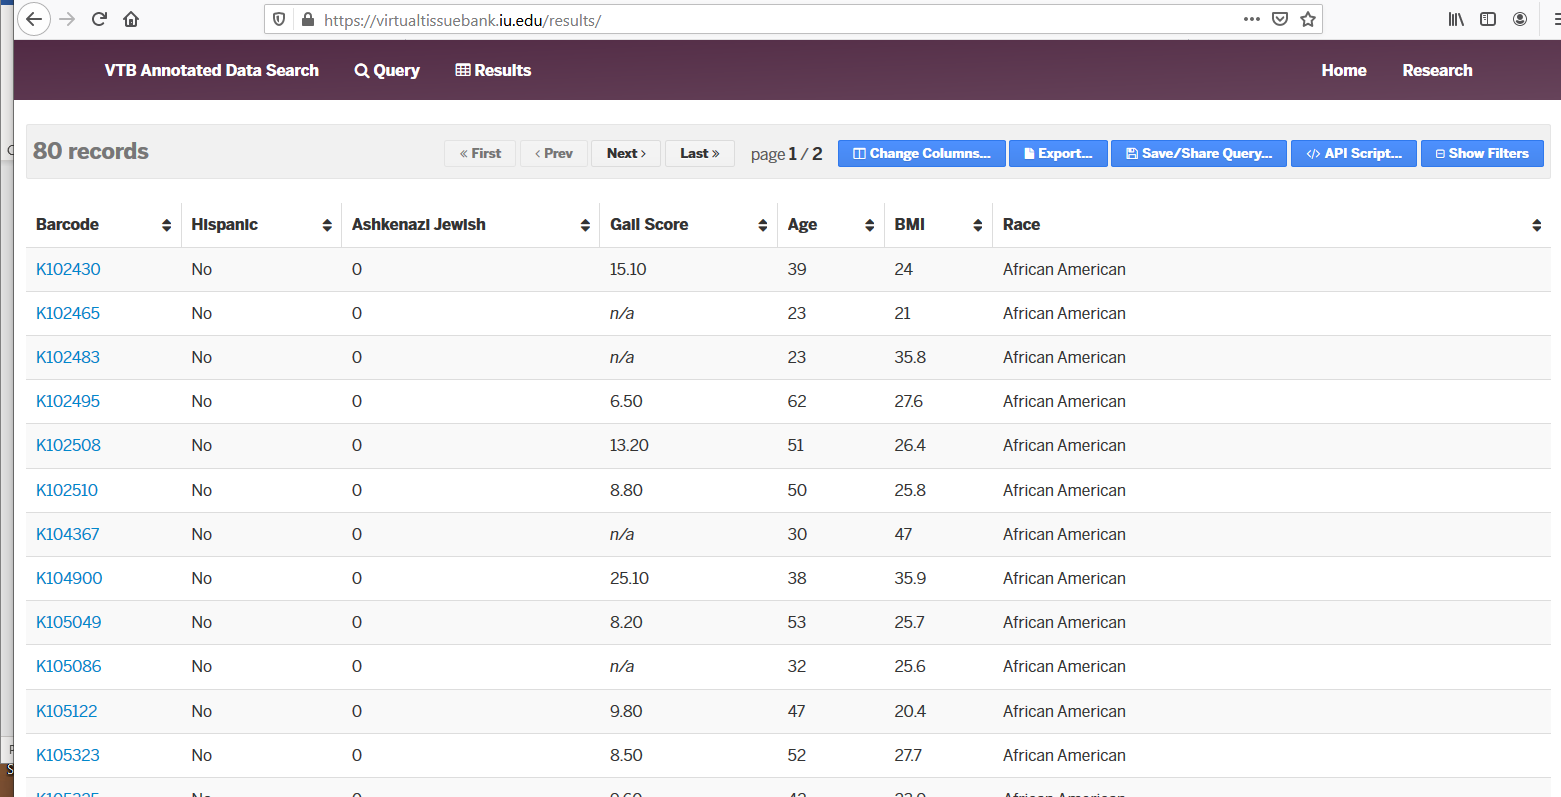Image resolution: width=1561 pixels, height=797 pixels.
Task: Click Gail Score value 6.50
Action: pyautogui.click(x=626, y=401)
